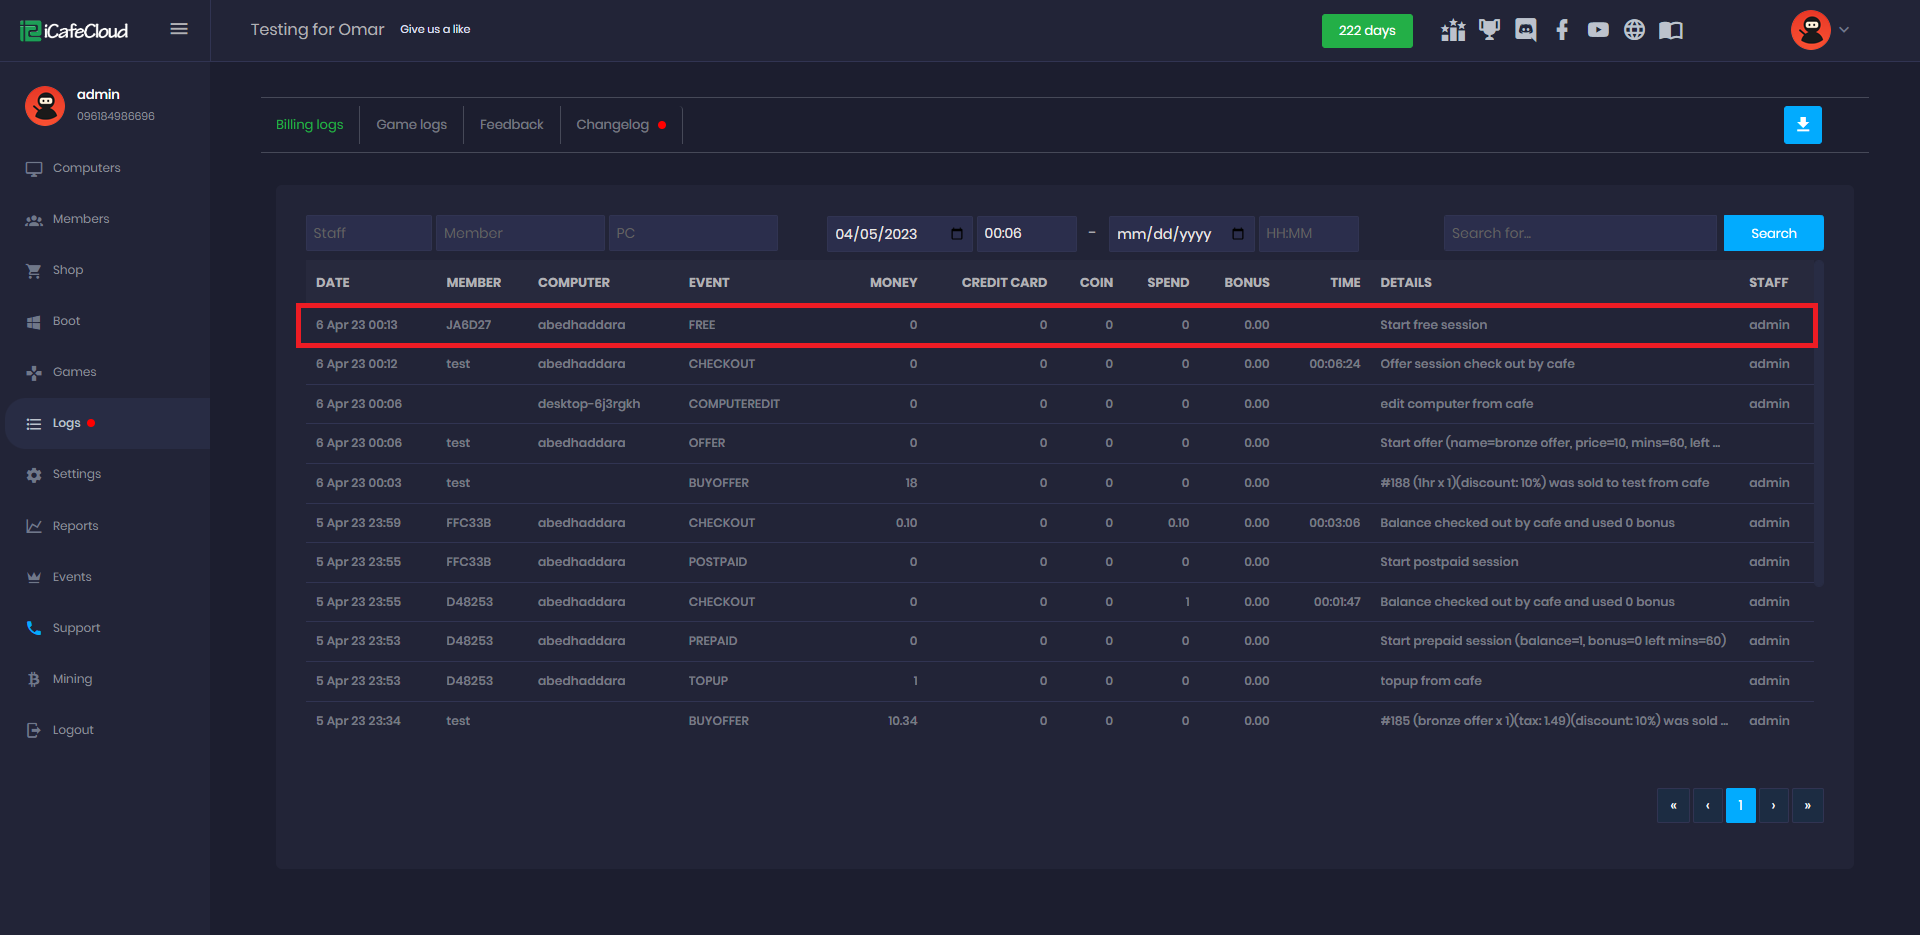Screen dimensions: 1920x935
Task: Open the star ranking chart icon
Action: 1453,30
